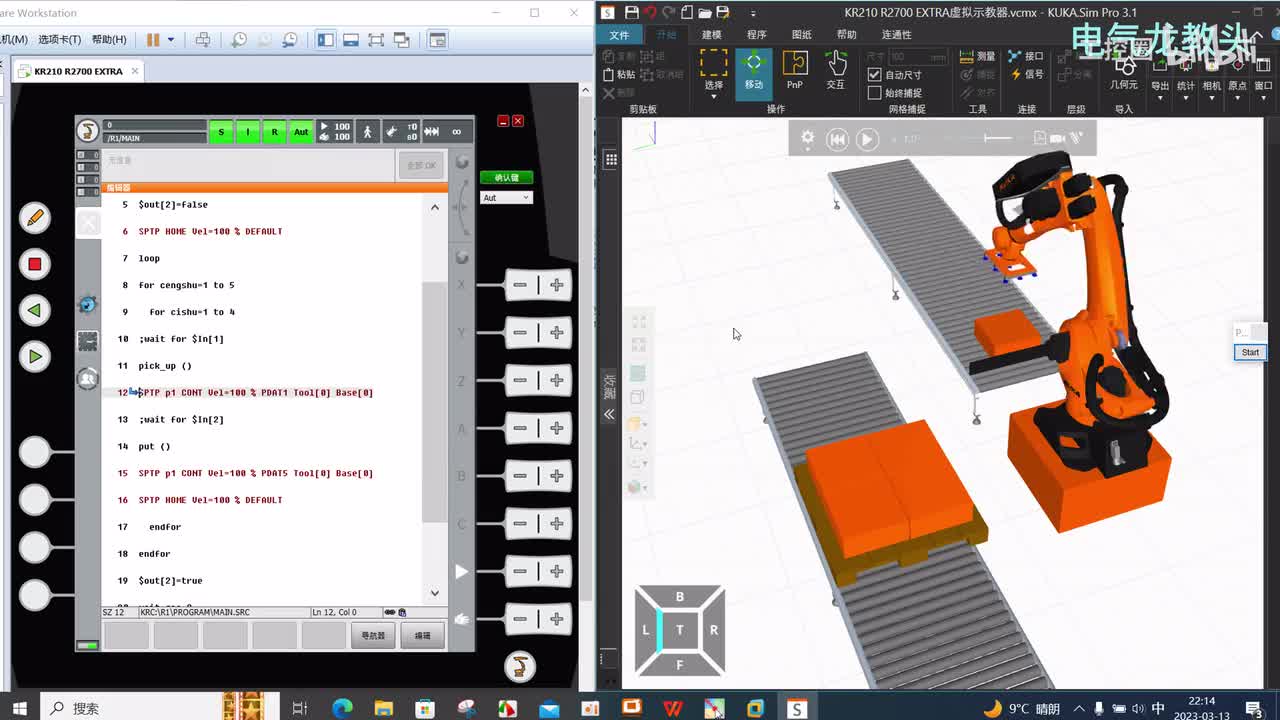Toggle the green S submit interpreter status
This screenshot has height=720, width=1280.
click(x=221, y=132)
